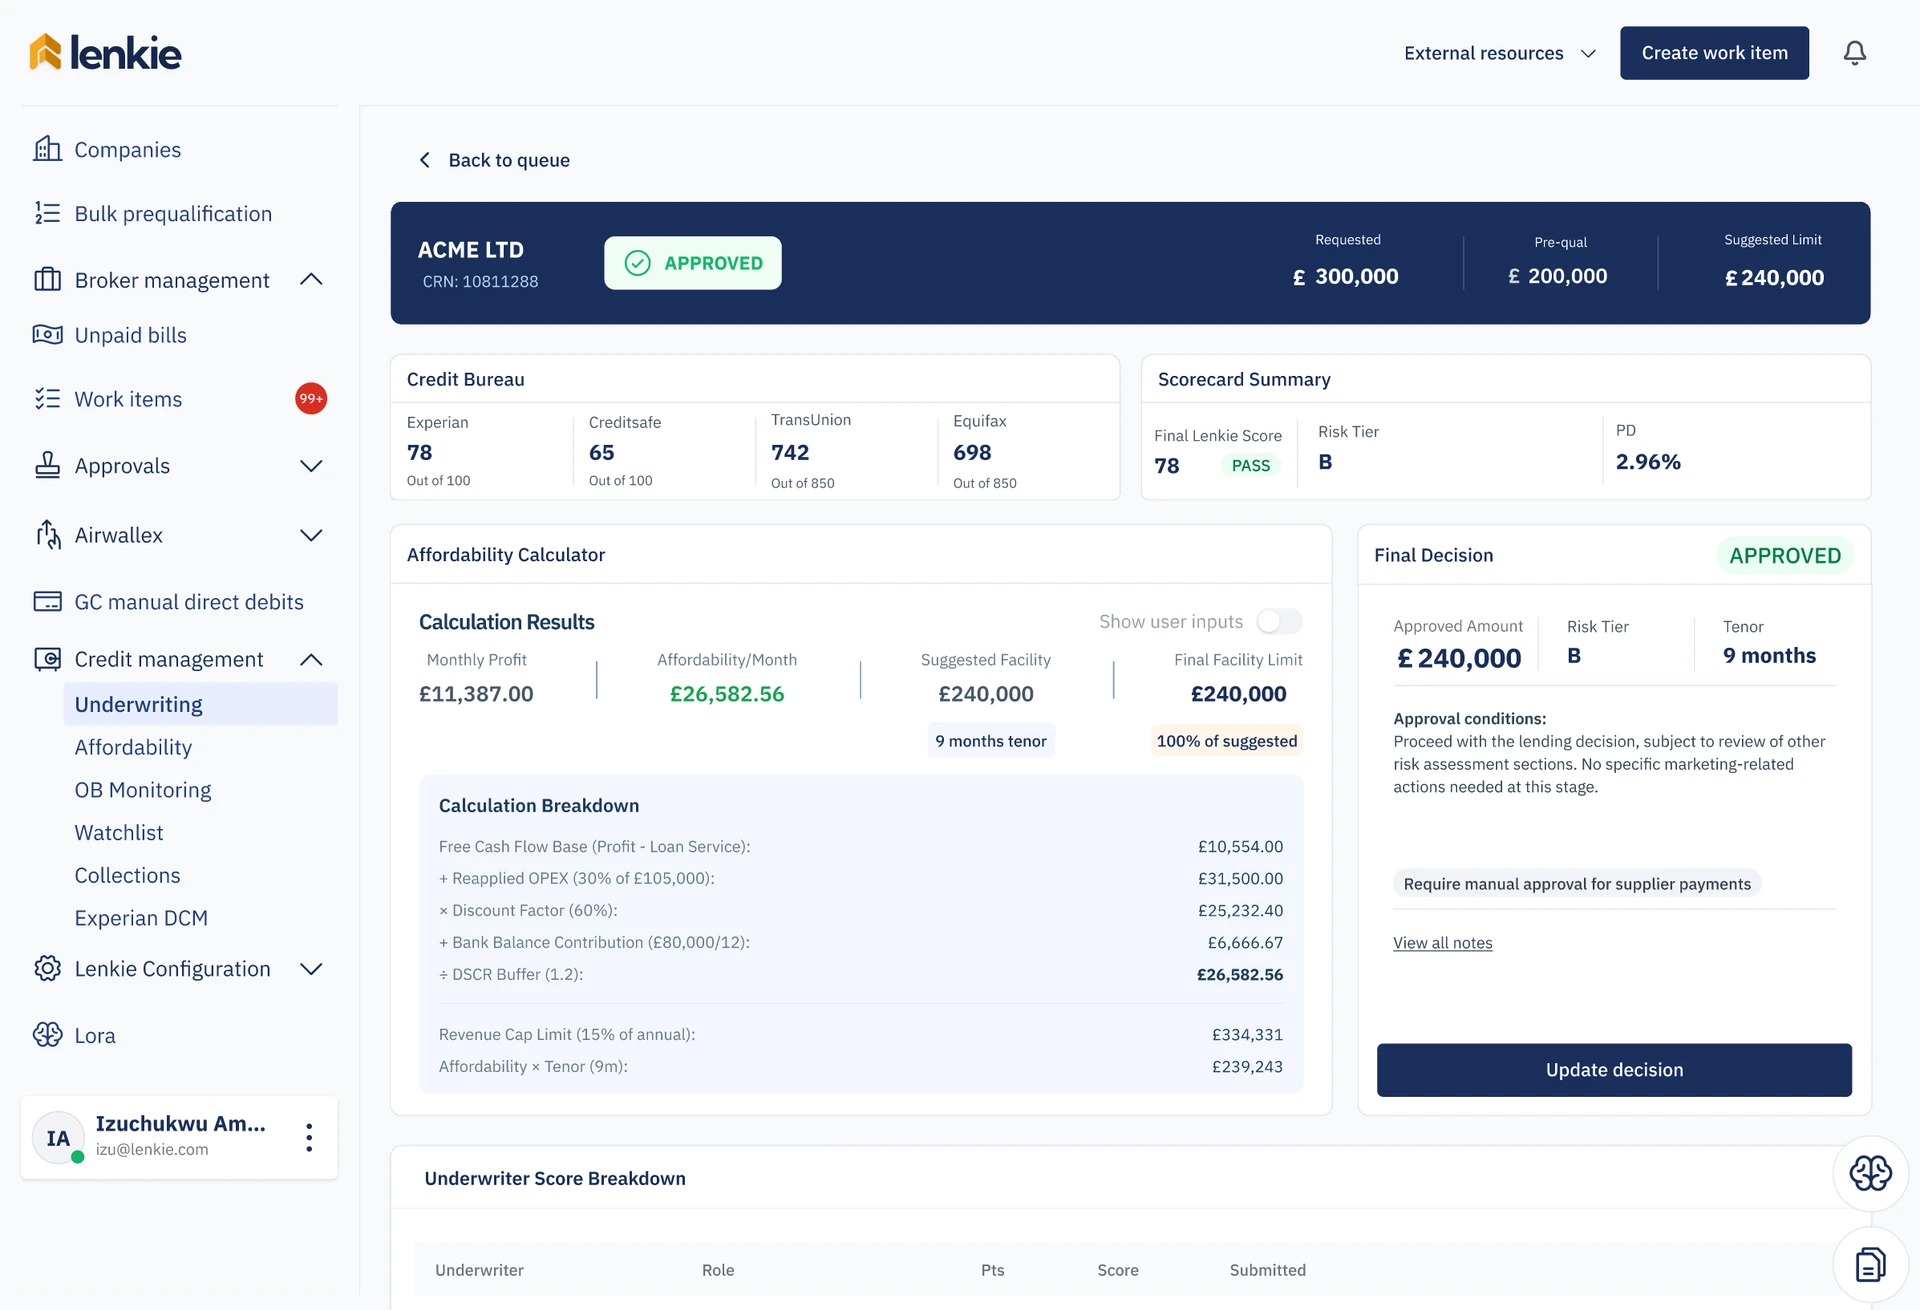Click the Airwallex icon

pyautogui.click(x=47, y=535)
